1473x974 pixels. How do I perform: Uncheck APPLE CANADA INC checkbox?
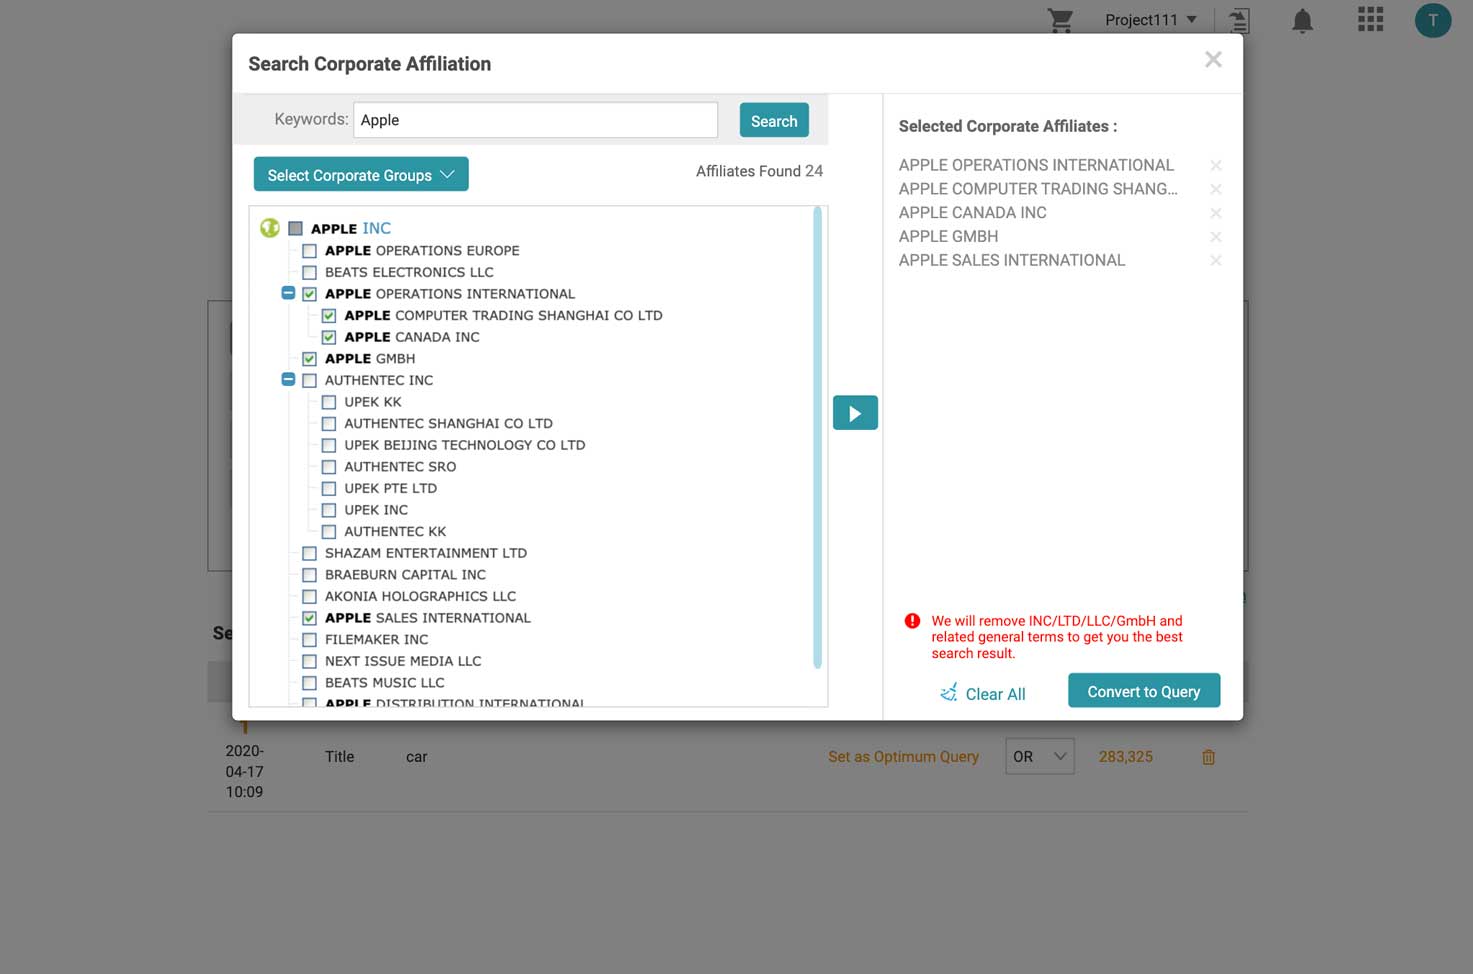328,337
